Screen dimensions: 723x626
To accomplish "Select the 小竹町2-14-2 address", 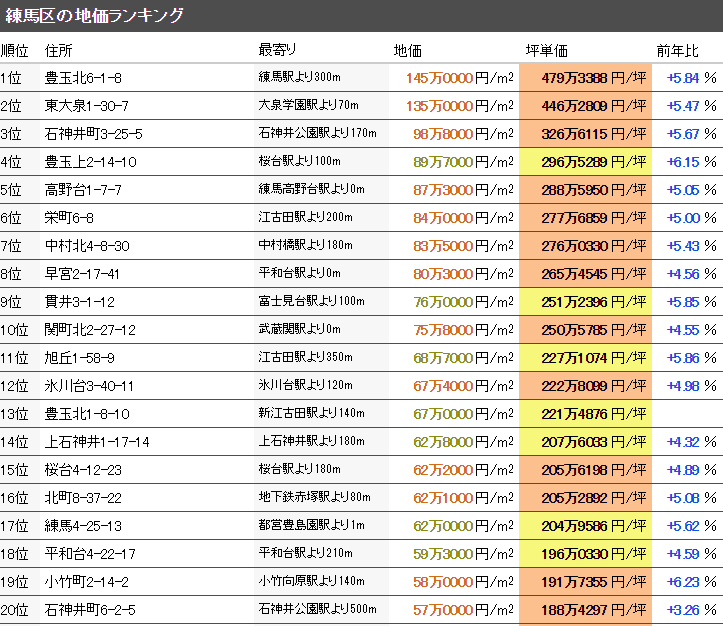I will (x=87, y=582).
